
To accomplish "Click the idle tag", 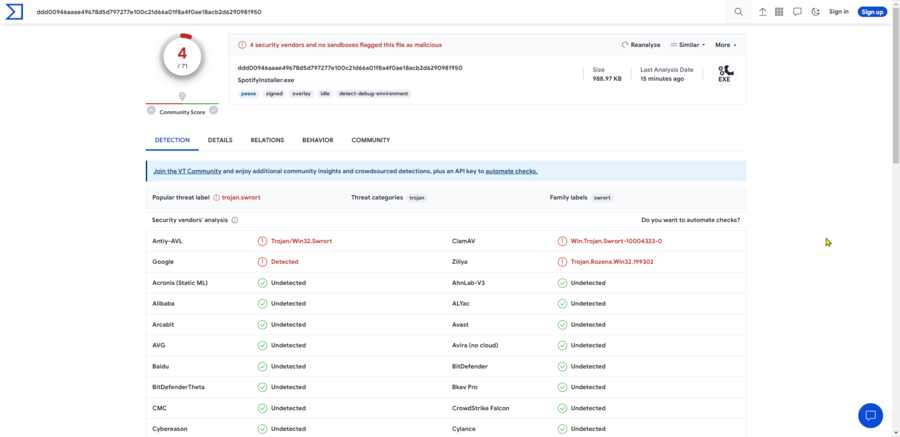I will click(325, 93).
